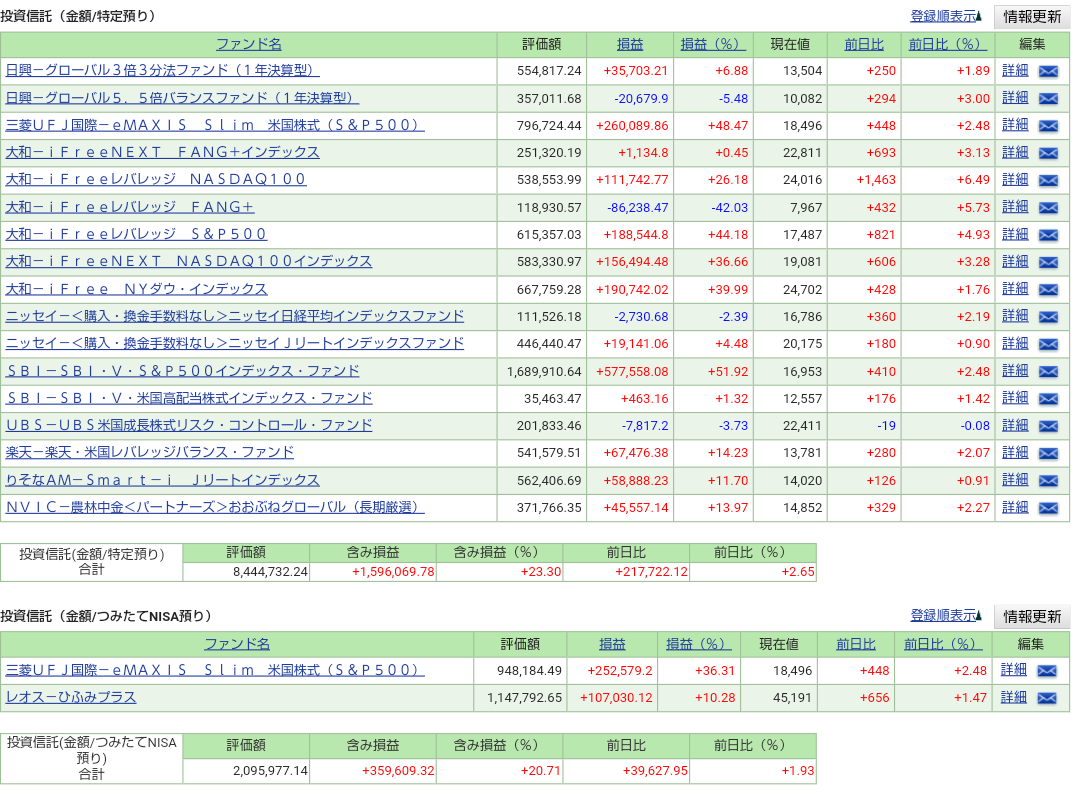This screenshot has width=1080, height=794.
Task: Click the envelope icon in the UBS米国成長株式リスク・コントロール row
Action: (x=1048, y=426)
